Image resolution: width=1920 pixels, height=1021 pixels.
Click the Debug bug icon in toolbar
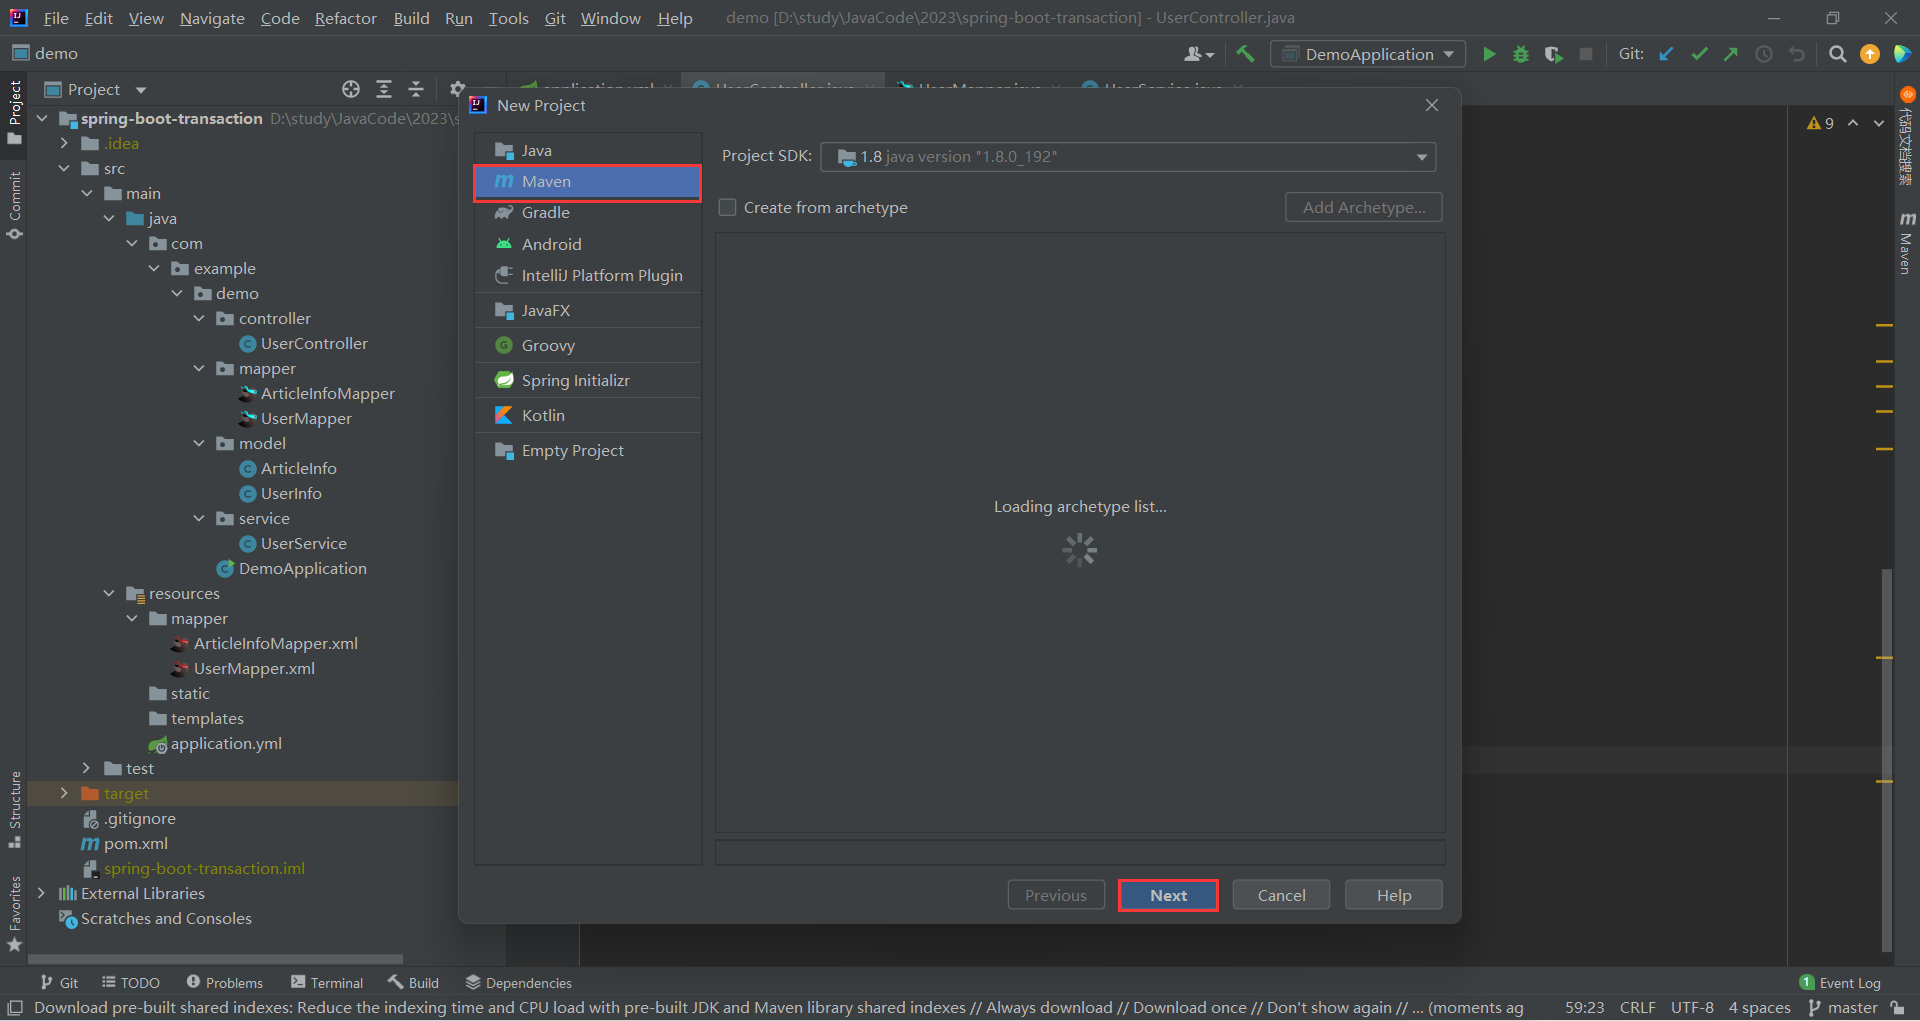(x=1521, y=54)
